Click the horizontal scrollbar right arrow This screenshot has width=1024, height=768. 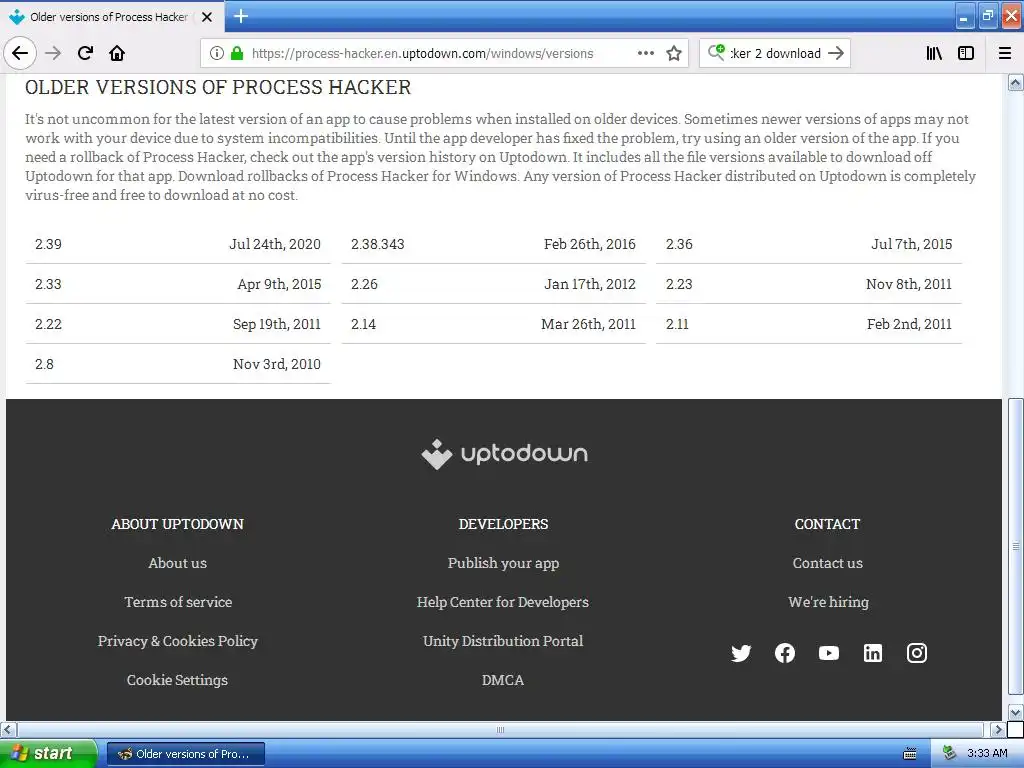tap(997, 729)
